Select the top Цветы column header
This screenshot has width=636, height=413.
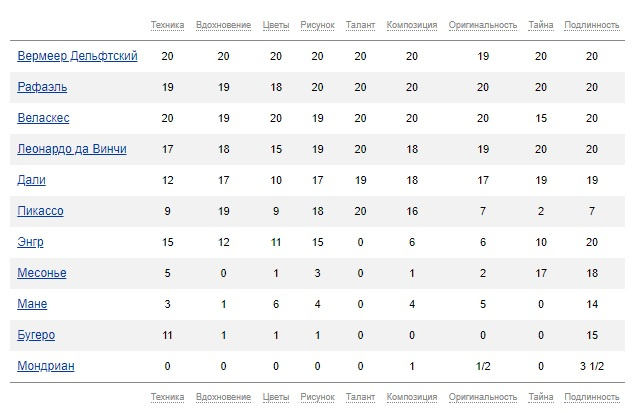276,24
